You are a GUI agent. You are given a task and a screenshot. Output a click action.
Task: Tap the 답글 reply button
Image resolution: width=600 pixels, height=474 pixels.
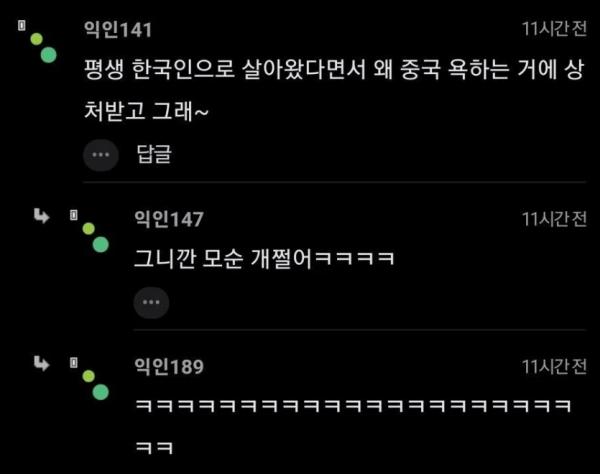coord(154,154)
